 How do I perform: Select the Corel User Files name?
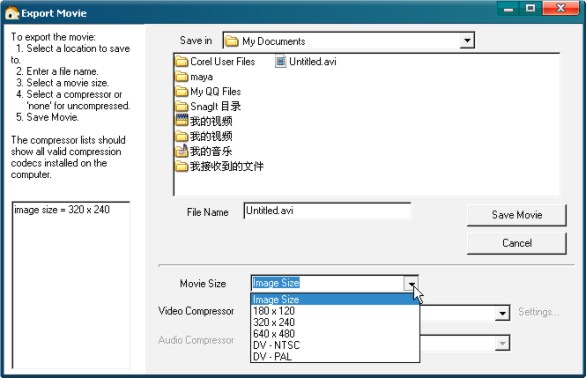click(x=223, y=62)
